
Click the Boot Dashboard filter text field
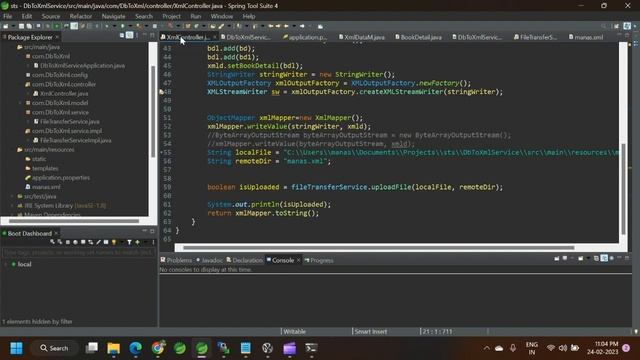click(78, 252)
